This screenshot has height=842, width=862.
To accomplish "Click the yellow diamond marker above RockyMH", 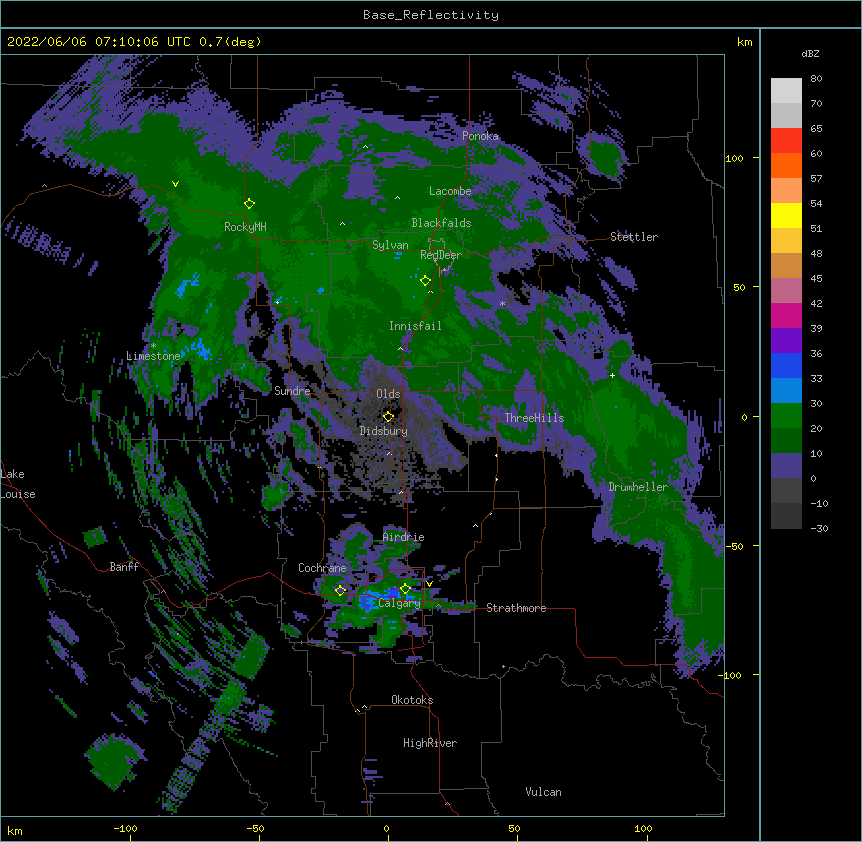I will (x=250, y=204).
